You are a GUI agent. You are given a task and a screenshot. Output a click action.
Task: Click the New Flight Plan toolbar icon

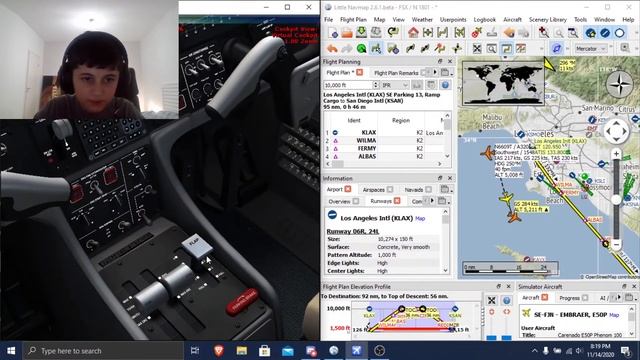pyautogui.click(x=333, y=32)
